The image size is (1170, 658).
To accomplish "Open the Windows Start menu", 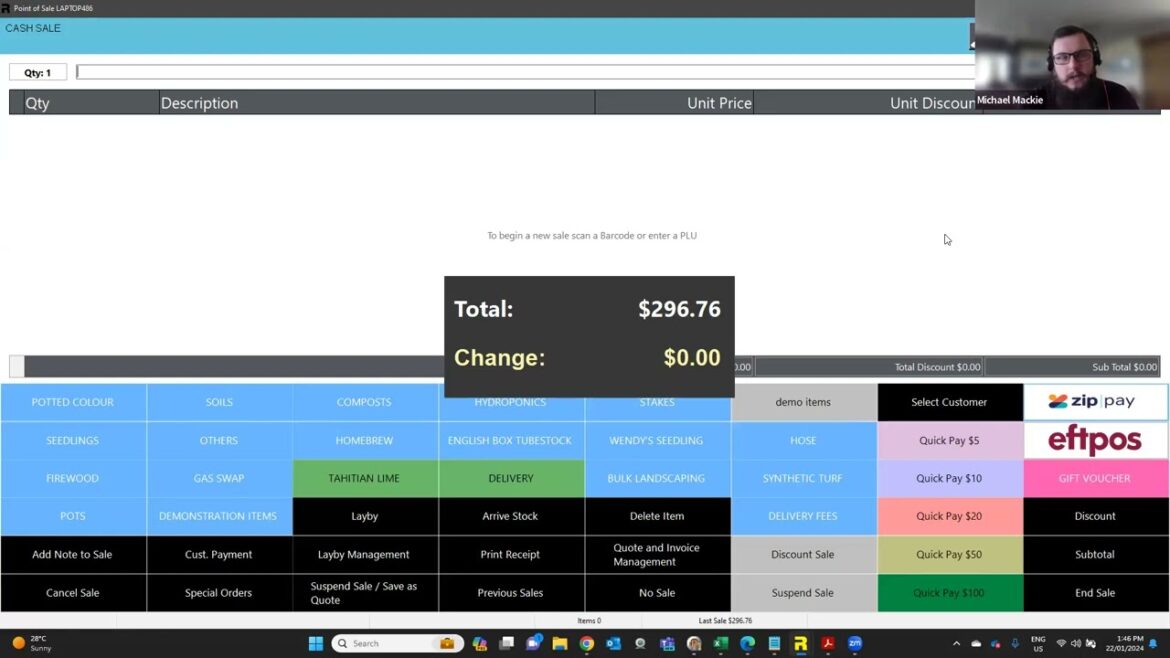I will coord(315,643).
